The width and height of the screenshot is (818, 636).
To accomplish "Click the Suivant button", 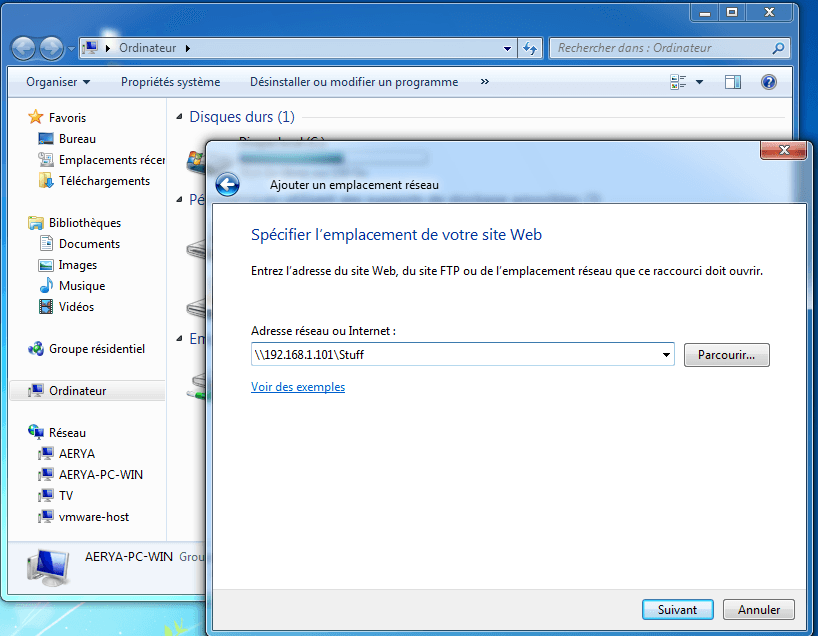I will (x=677, y=609).
